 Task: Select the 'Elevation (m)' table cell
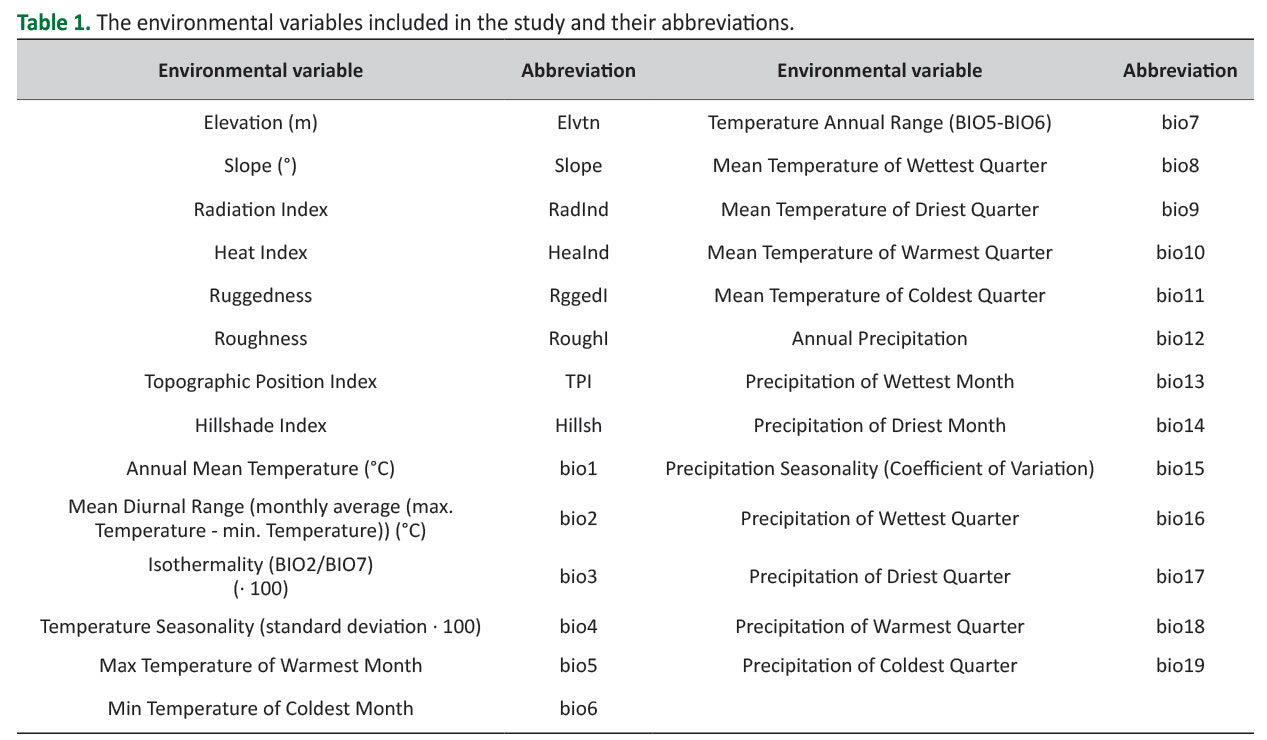point(260,123)
